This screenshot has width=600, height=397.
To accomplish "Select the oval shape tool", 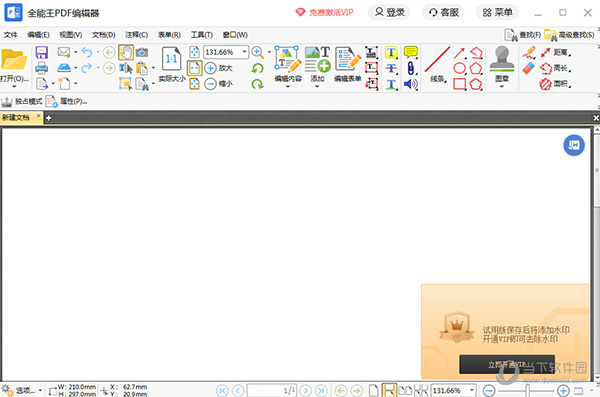I will pyautogui.click(x=460, y=69).
